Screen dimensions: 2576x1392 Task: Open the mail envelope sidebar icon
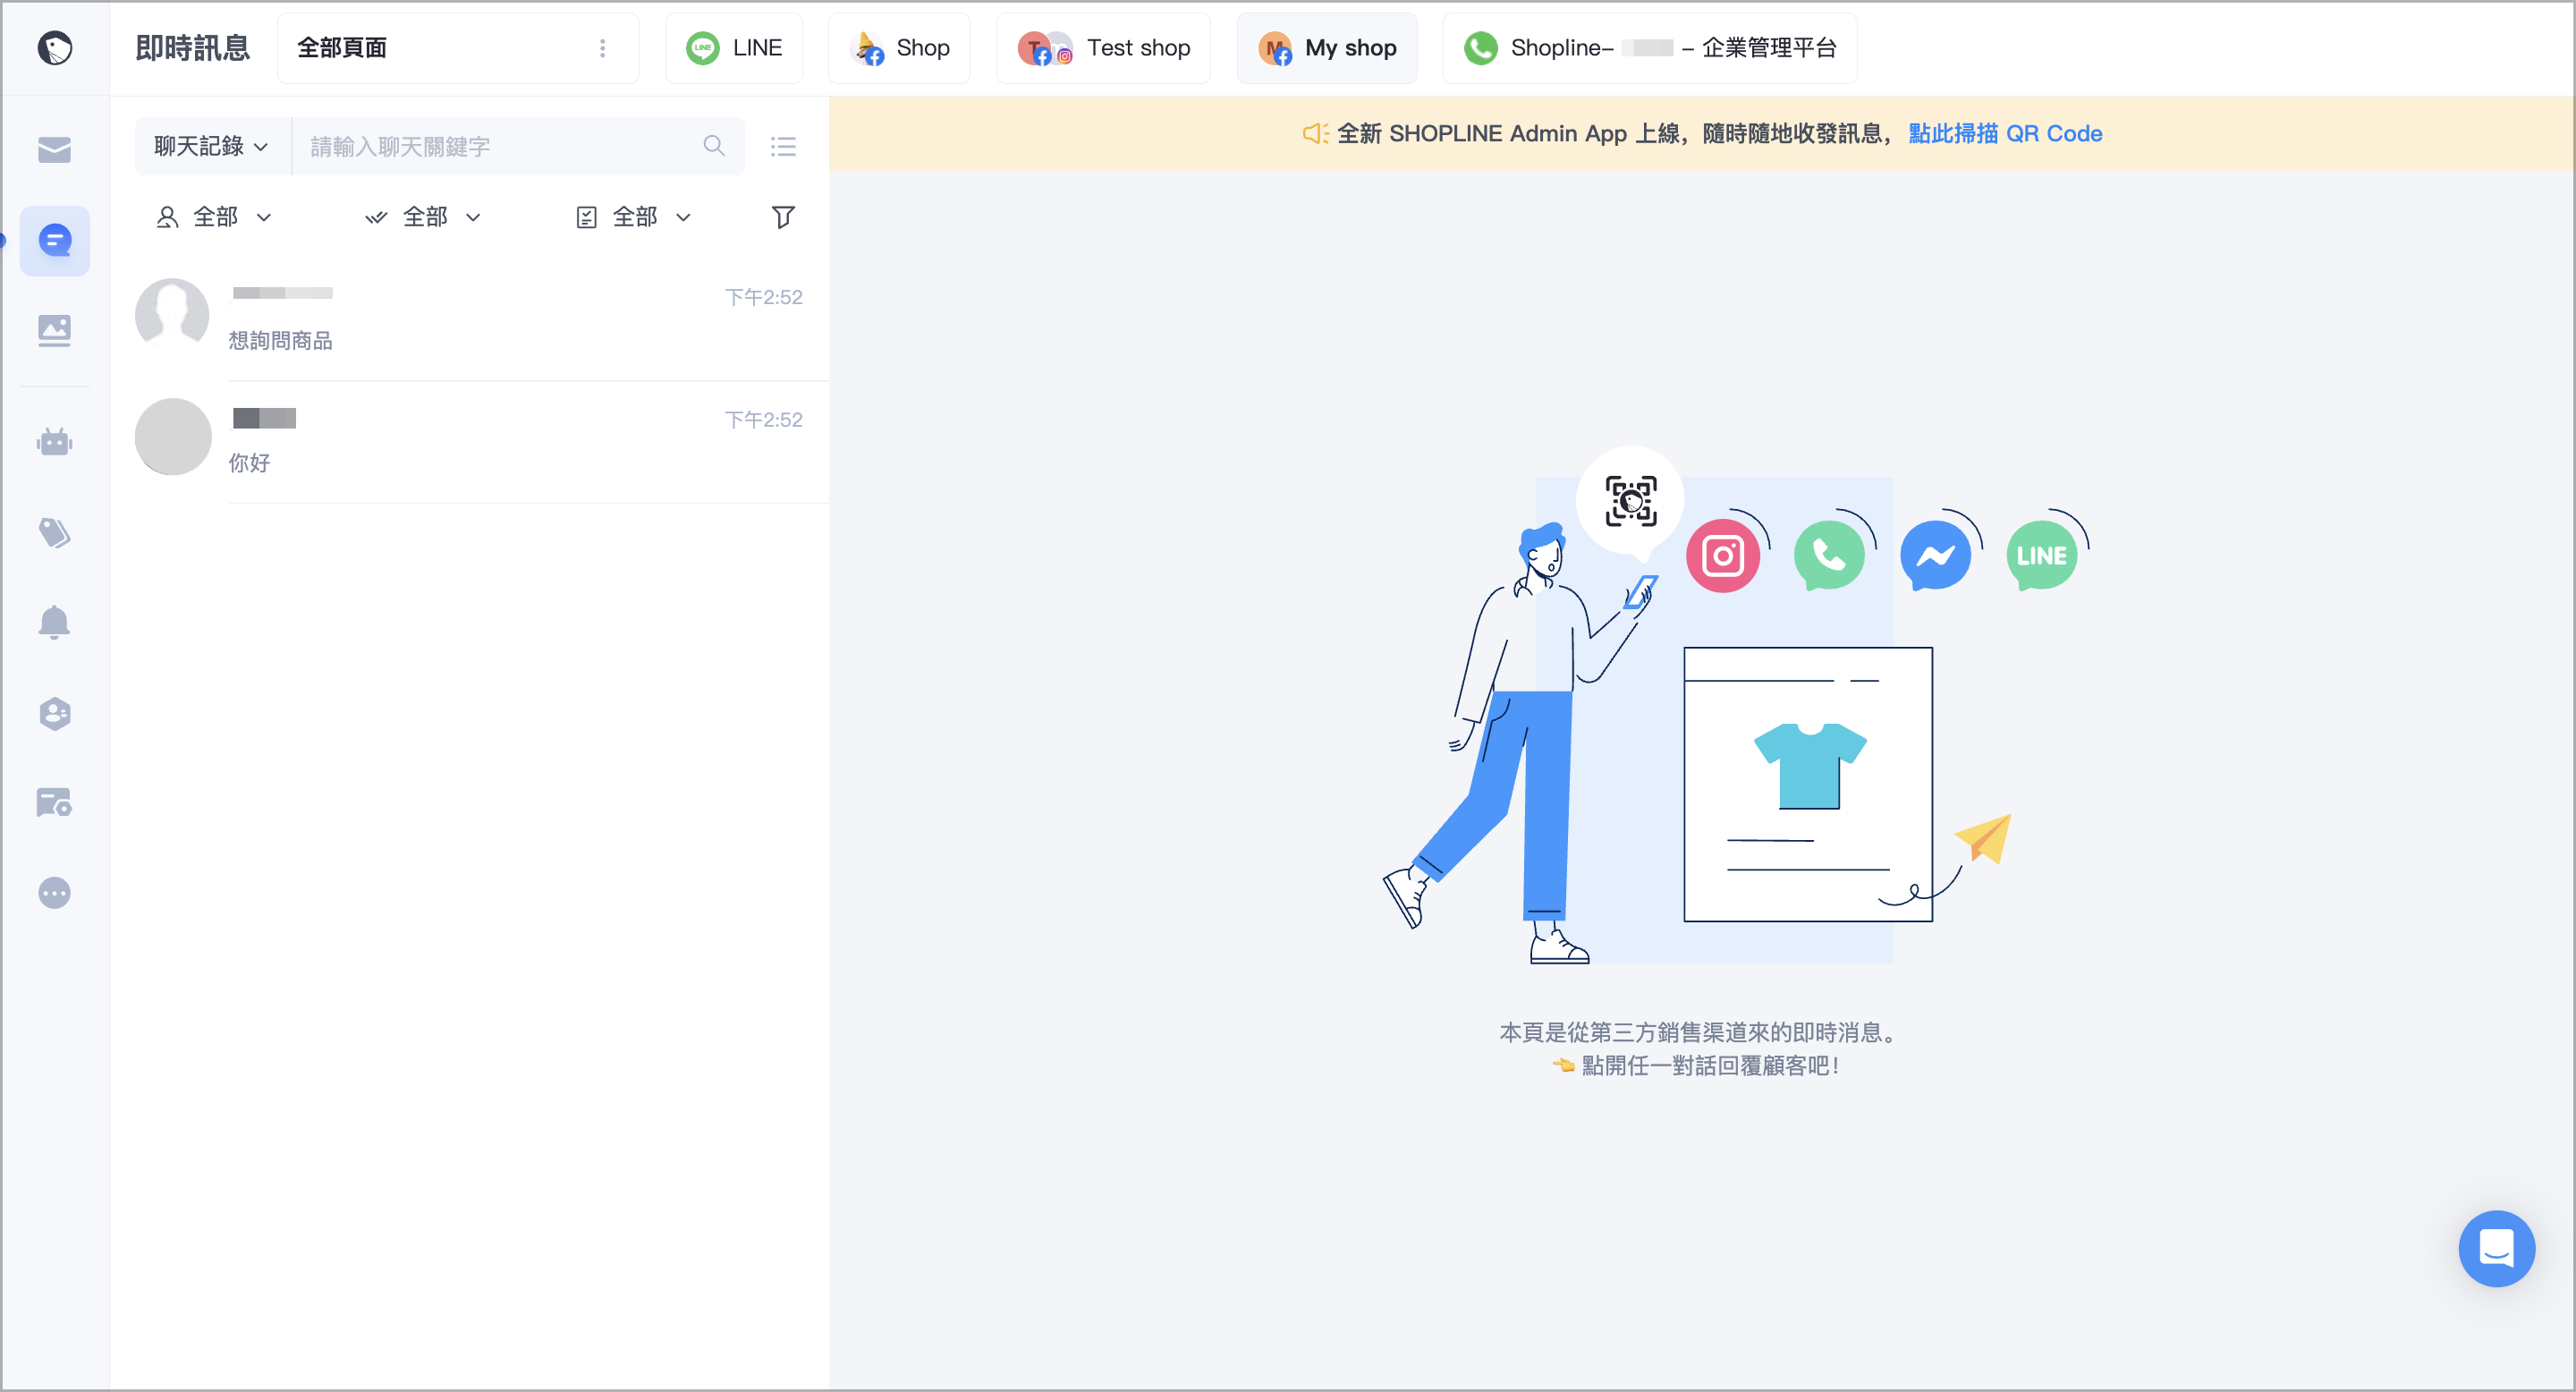coord(55,150)
